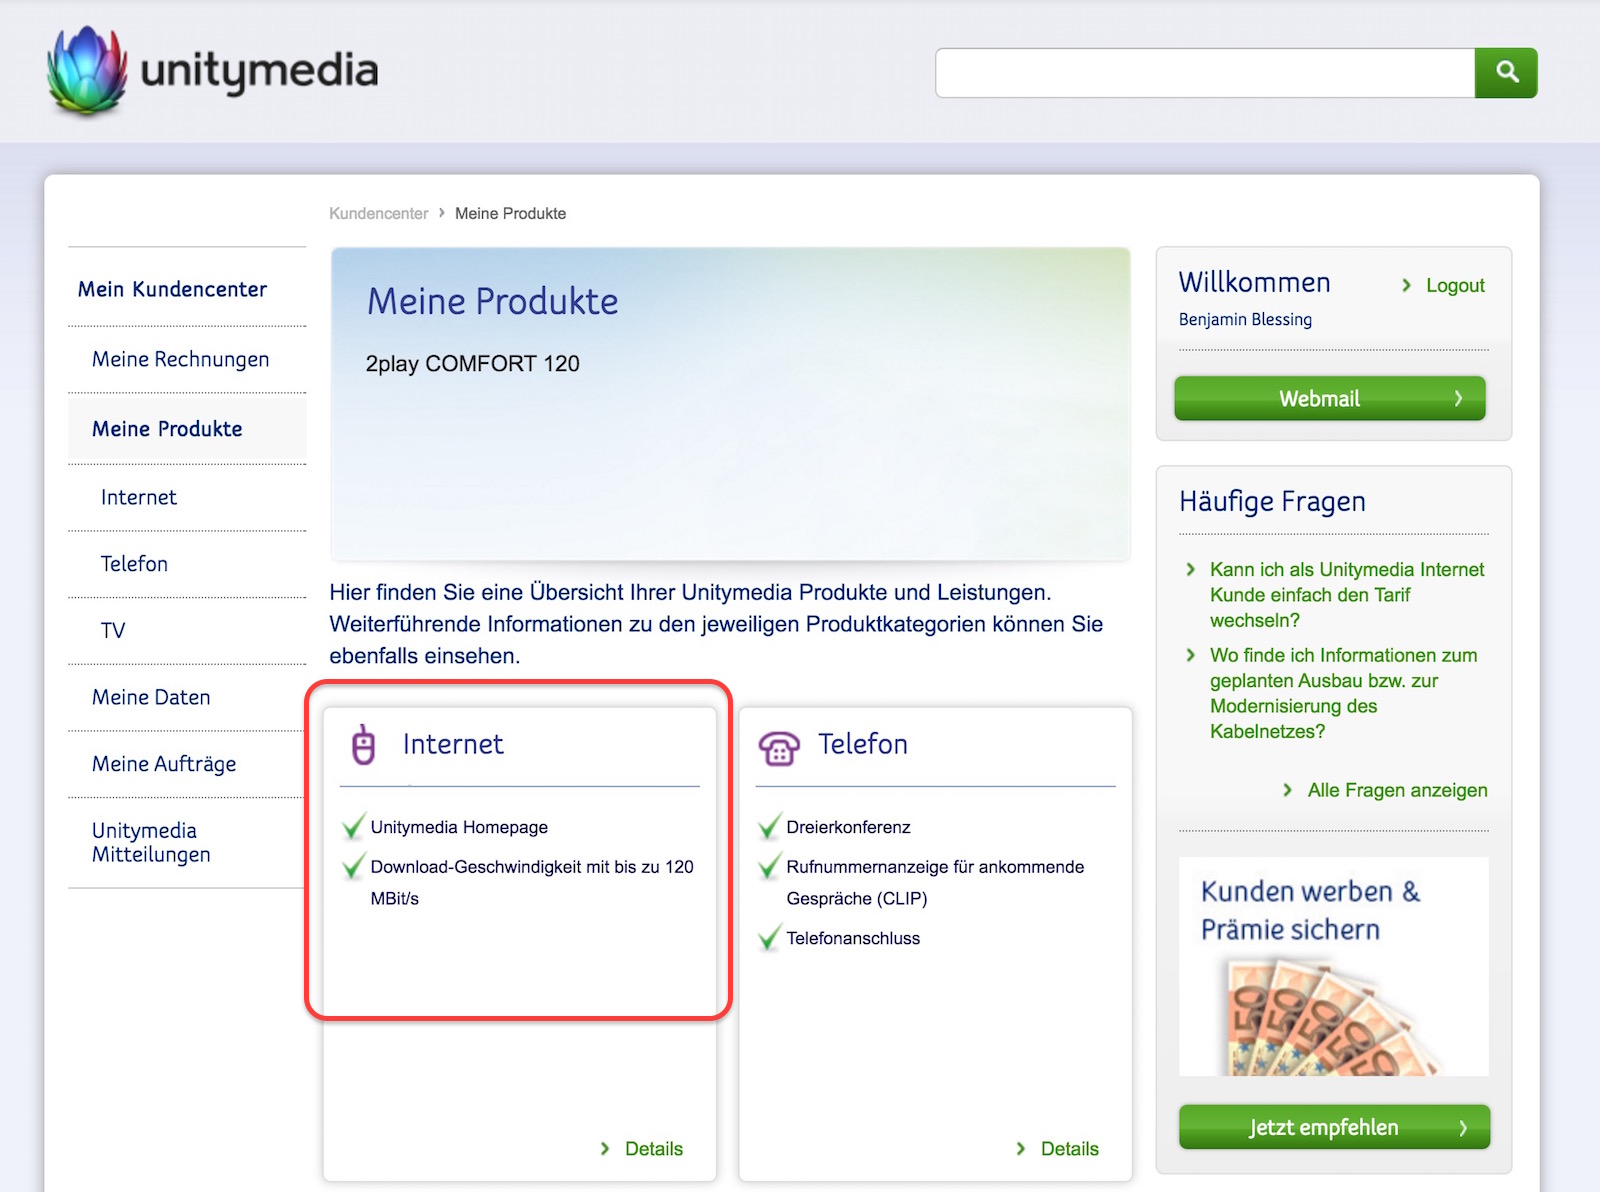Click the checkmark beside Rufnummernanzeige
This screenshot has height=1192, width=1600.
pyautogui.click(x=770, y=865)
